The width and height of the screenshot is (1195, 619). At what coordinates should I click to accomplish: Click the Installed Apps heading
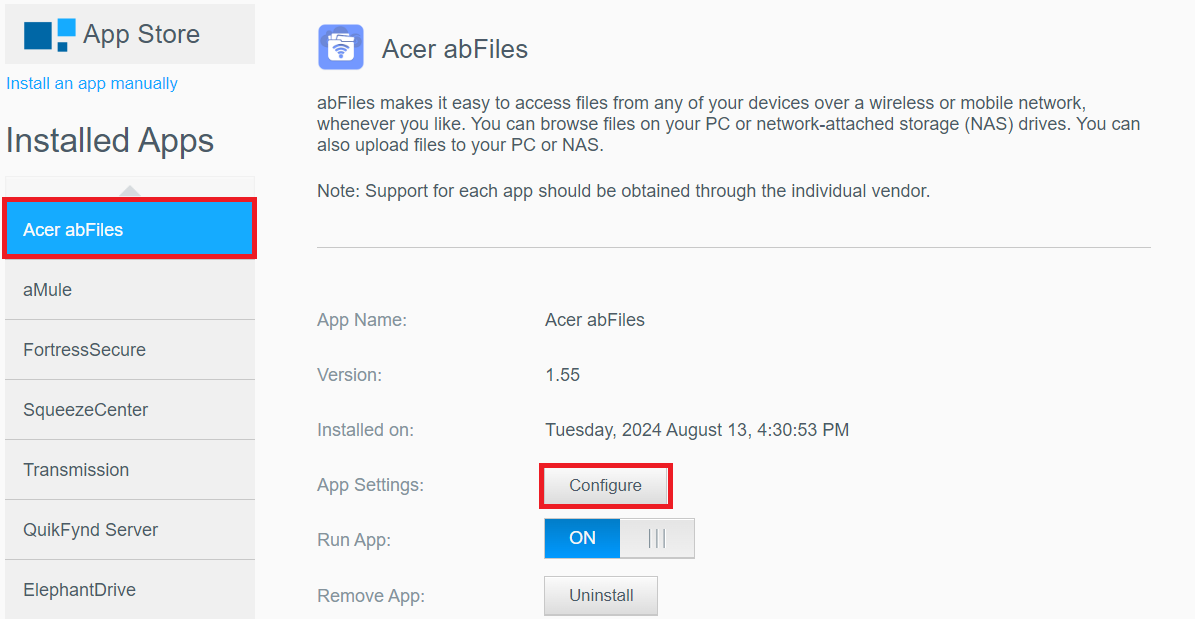click(110, 141)
